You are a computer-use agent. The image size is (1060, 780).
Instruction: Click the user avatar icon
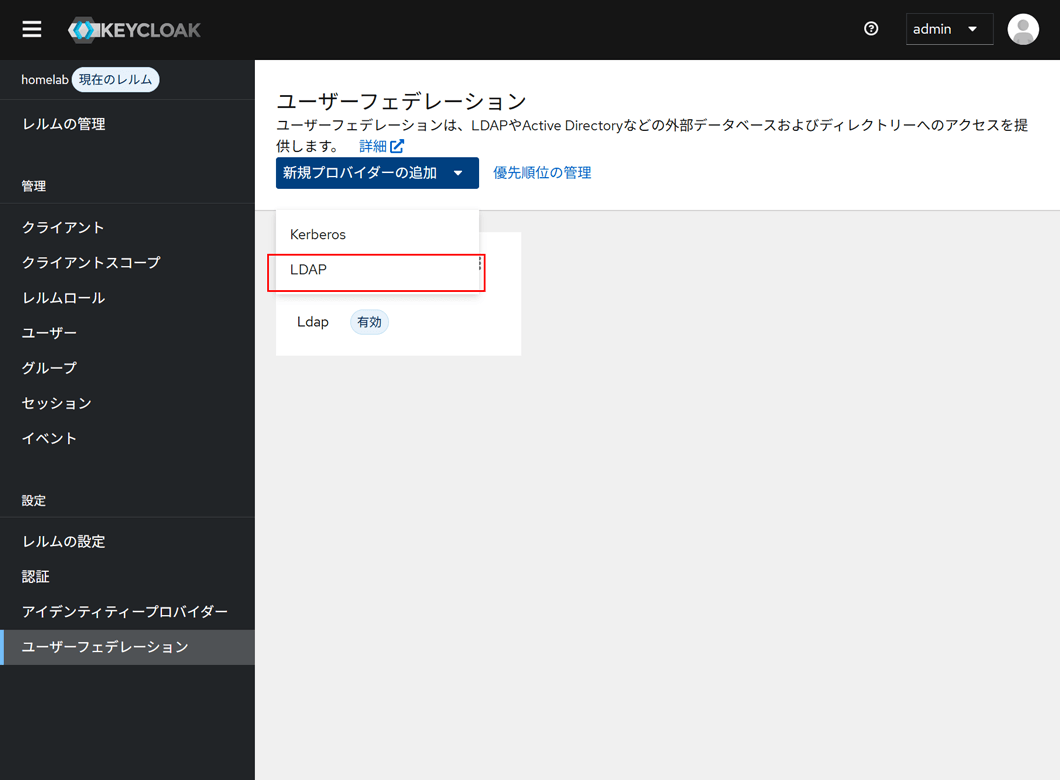pos(1022,29)
